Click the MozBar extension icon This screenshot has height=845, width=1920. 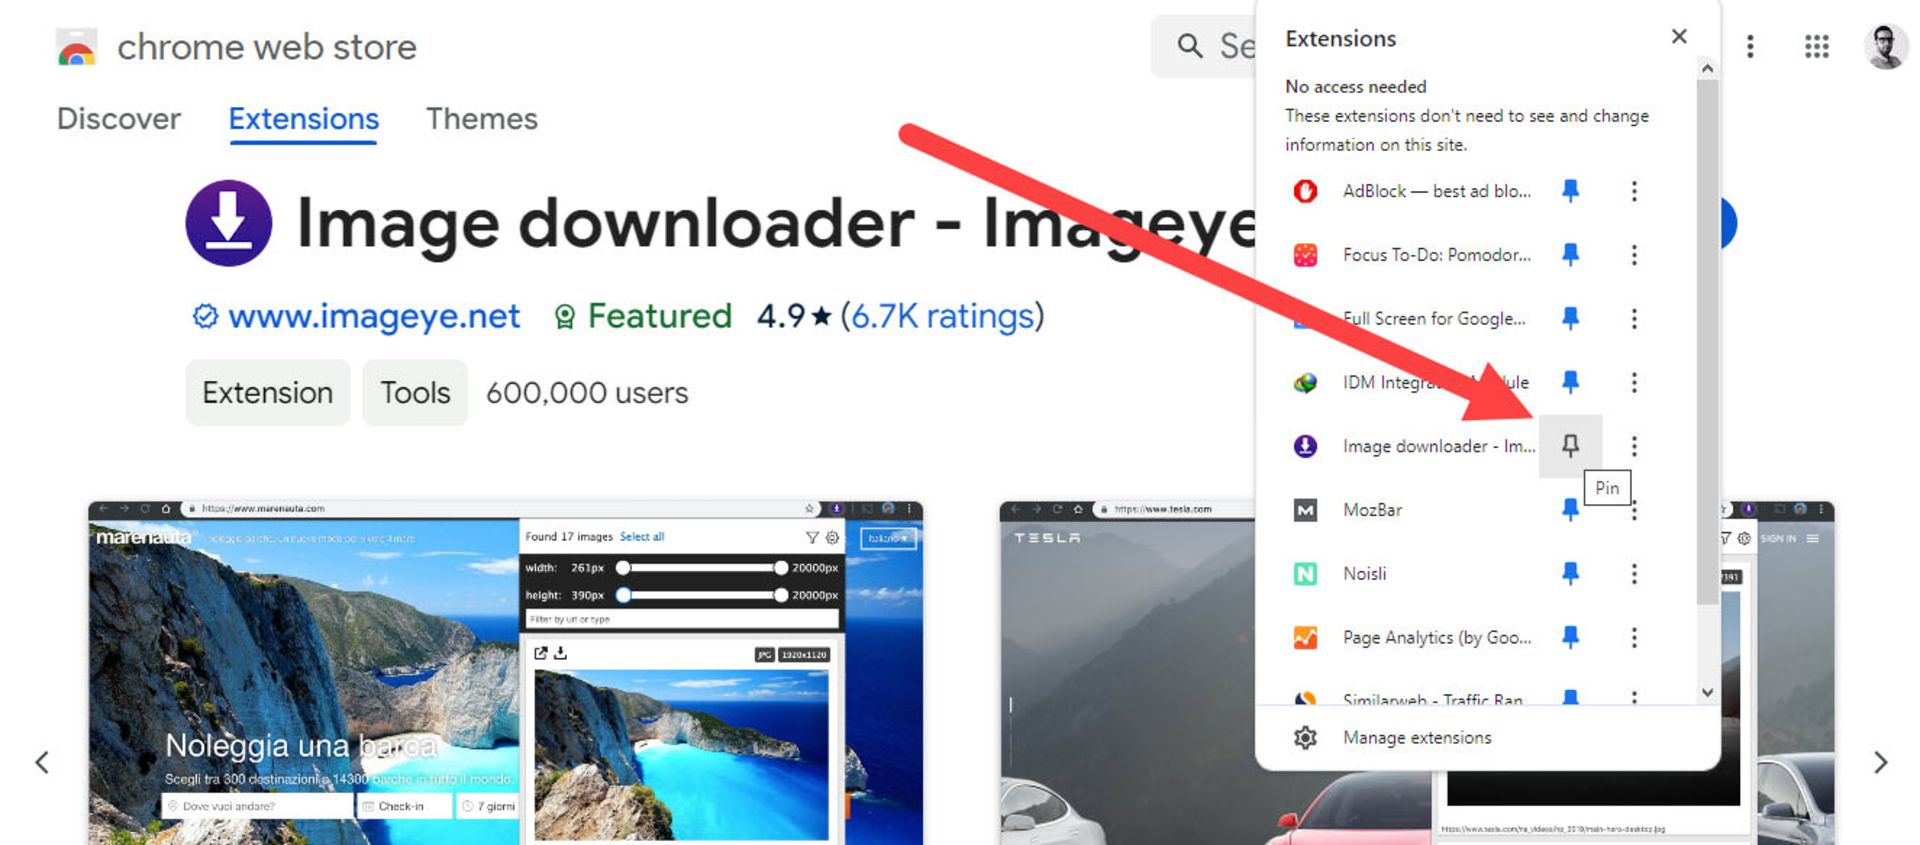[1305, 510]
